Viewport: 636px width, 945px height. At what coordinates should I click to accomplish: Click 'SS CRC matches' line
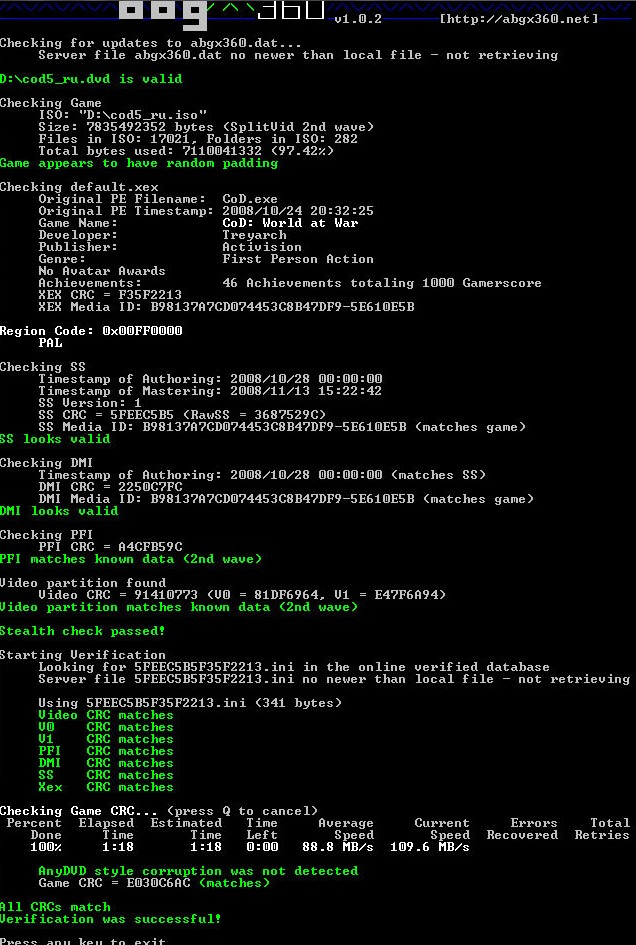105,776
